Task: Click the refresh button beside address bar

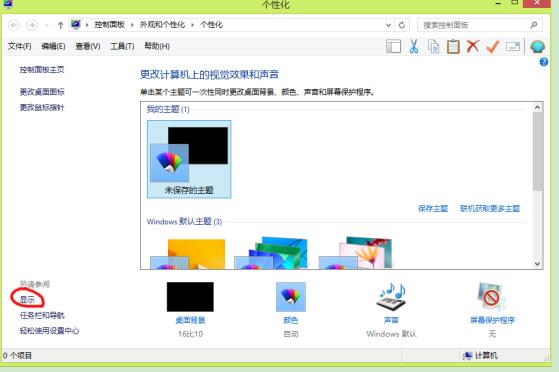Action: [x=402, y=25]
